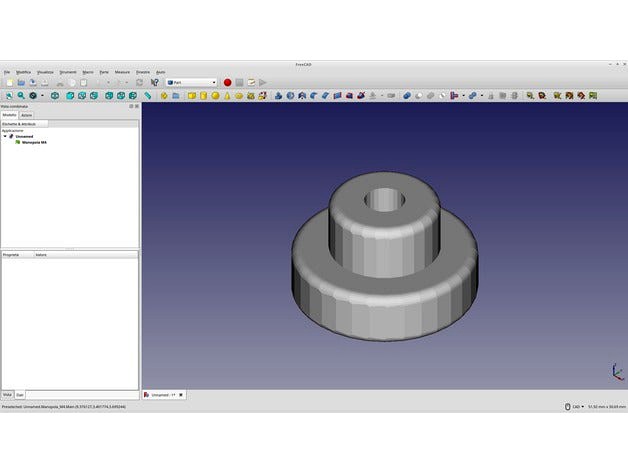Open the draw style dropdown arrow

[x=43, y=96]
